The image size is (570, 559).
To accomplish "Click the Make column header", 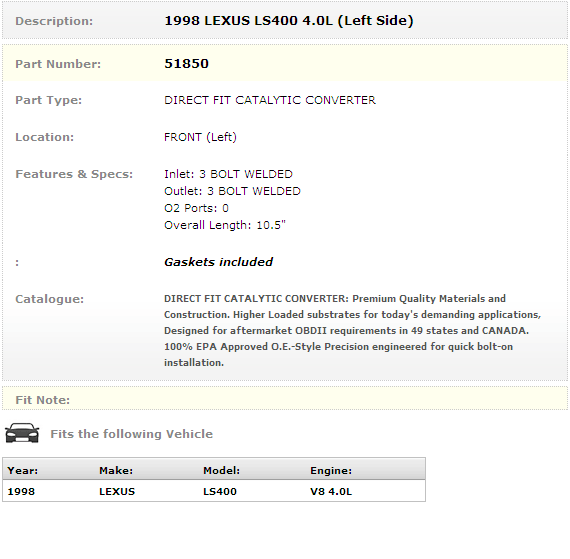I will [116, 470].
